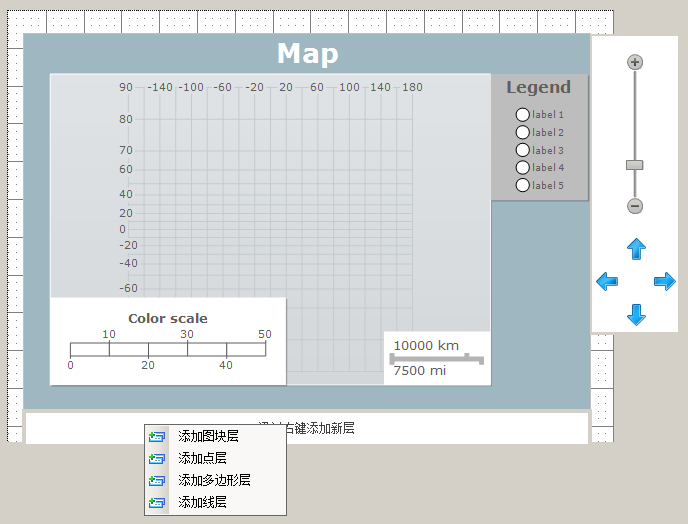The width and height of the screenshot is (688, 524).
Task: Click the icon beside 添加图块层
Action: click(157, 437)
